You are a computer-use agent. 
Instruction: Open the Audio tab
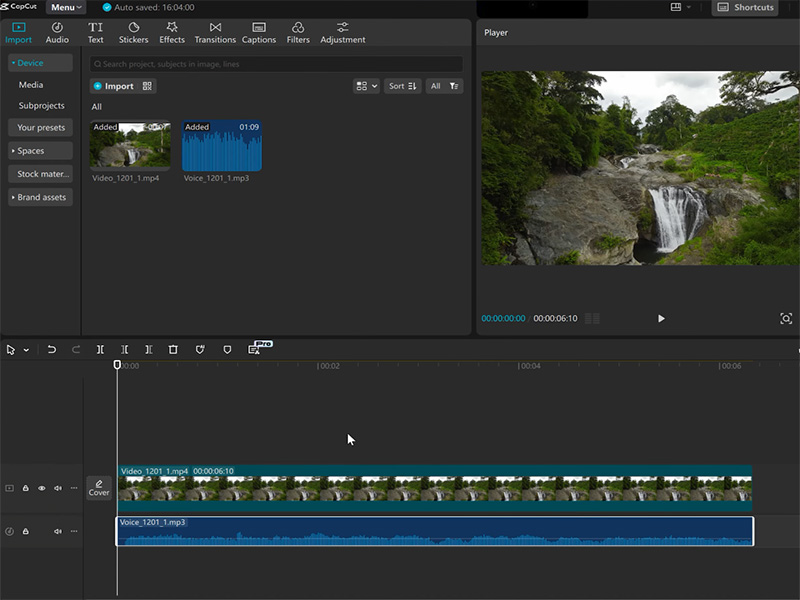(x=57, y=33)
